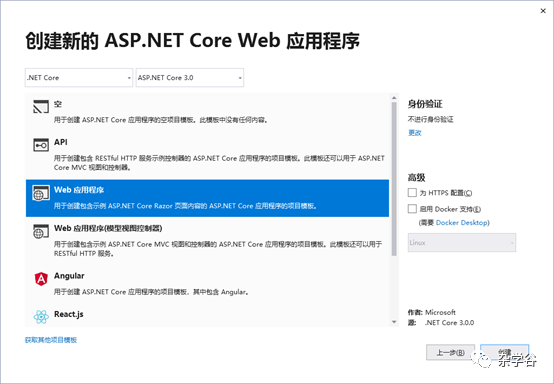
Task: Select the 空 template title
Action: click(x=58, y=104)
